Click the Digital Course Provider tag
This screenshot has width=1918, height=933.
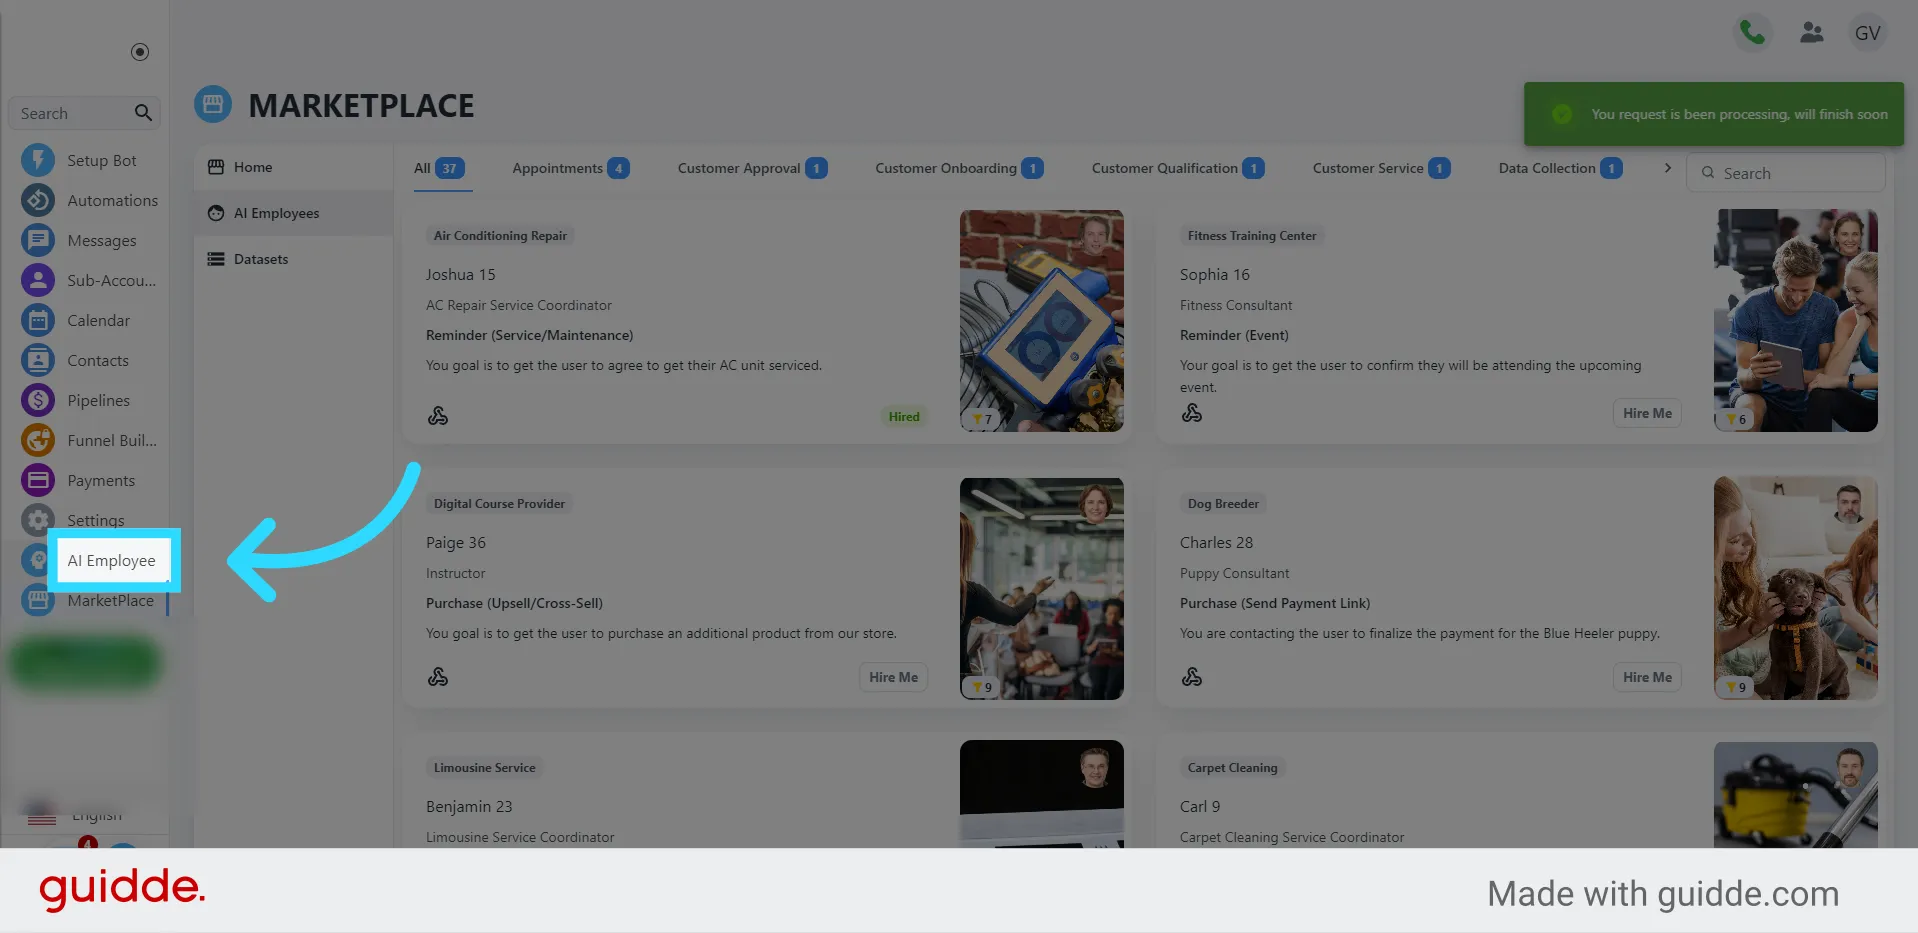pyautogui.click(x=499, y=504)
